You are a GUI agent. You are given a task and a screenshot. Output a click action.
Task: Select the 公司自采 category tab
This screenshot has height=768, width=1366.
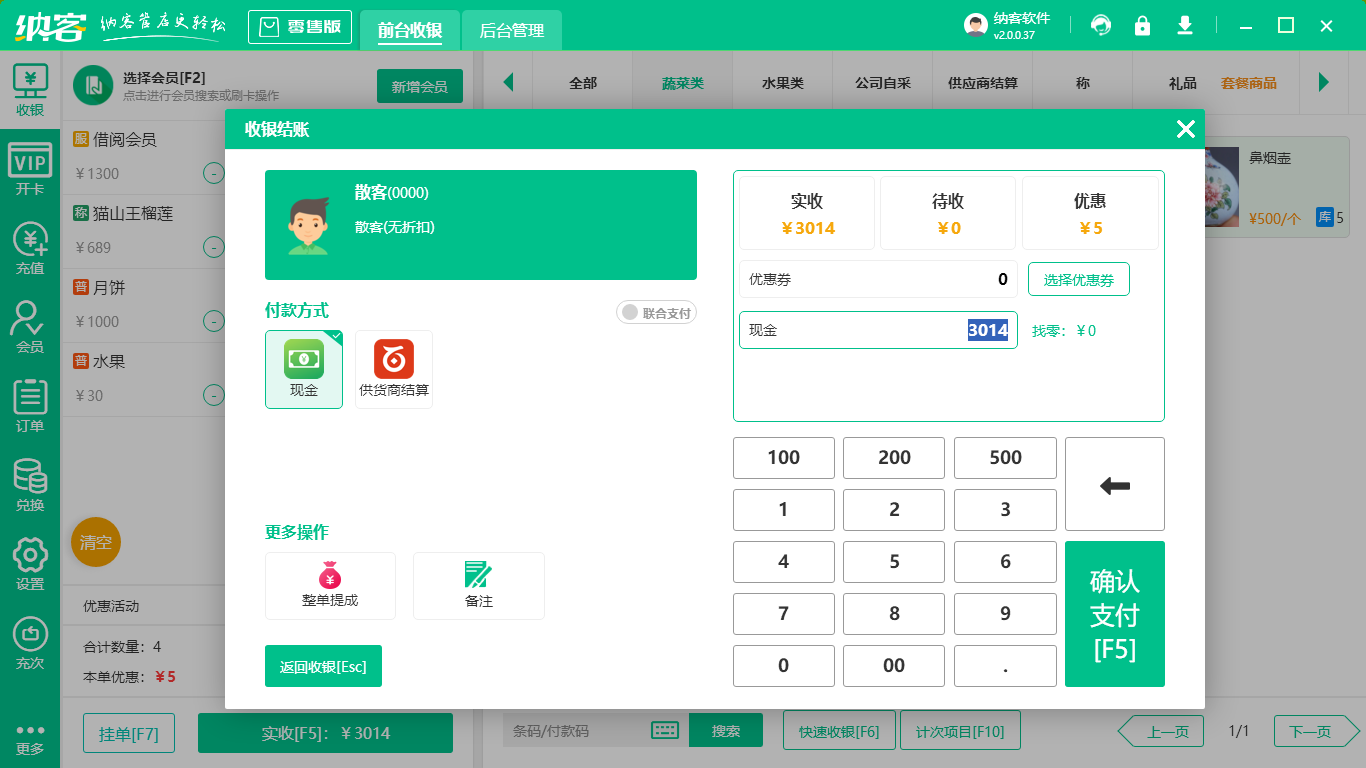(883, 83)
